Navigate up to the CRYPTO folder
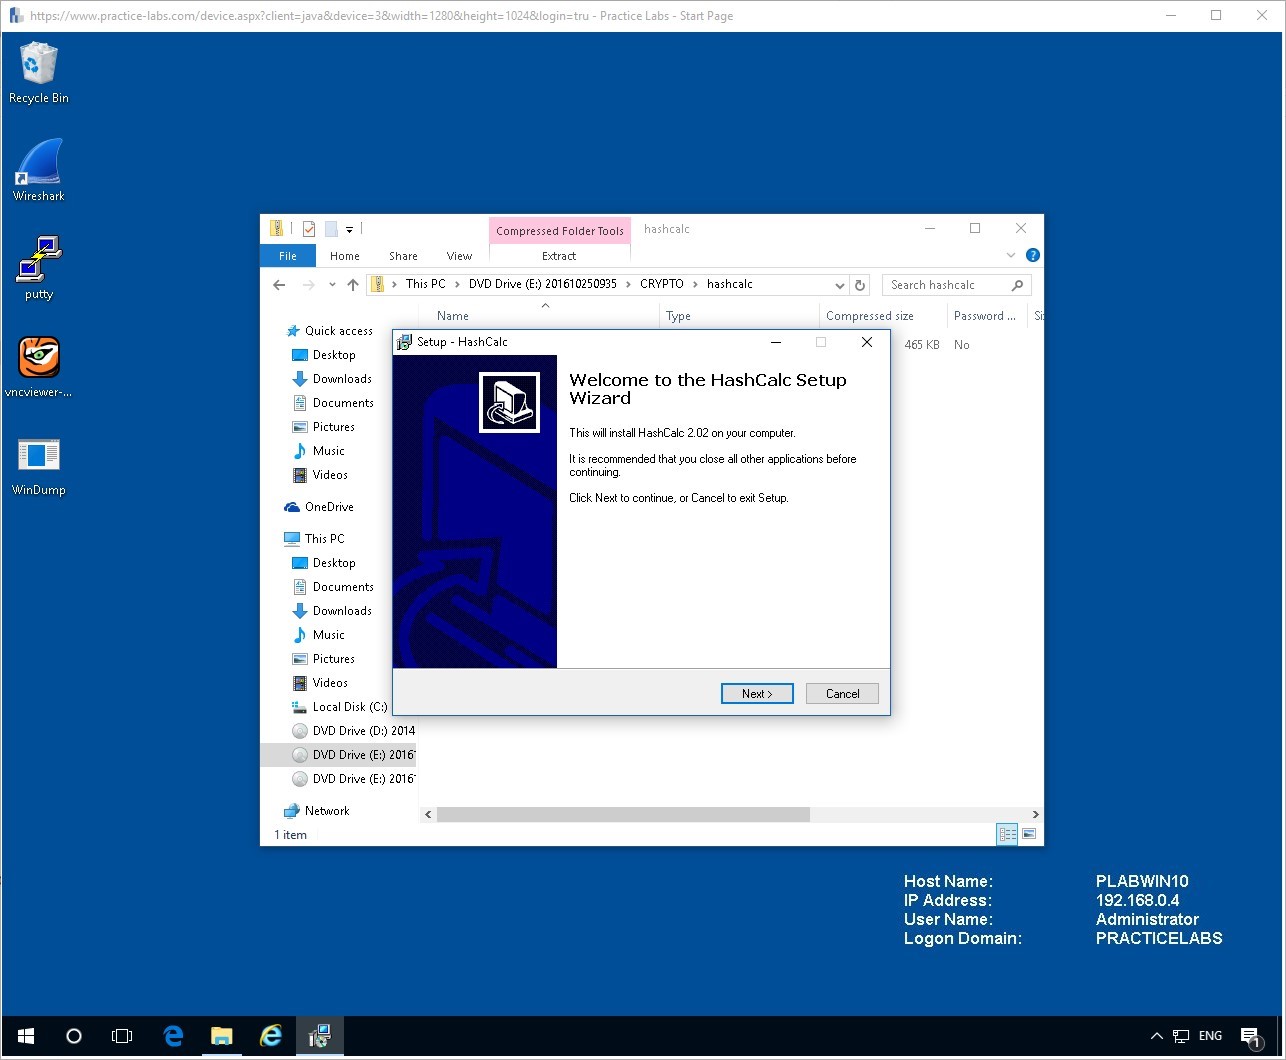1286x1060 pixels. [x=660, y=284]
